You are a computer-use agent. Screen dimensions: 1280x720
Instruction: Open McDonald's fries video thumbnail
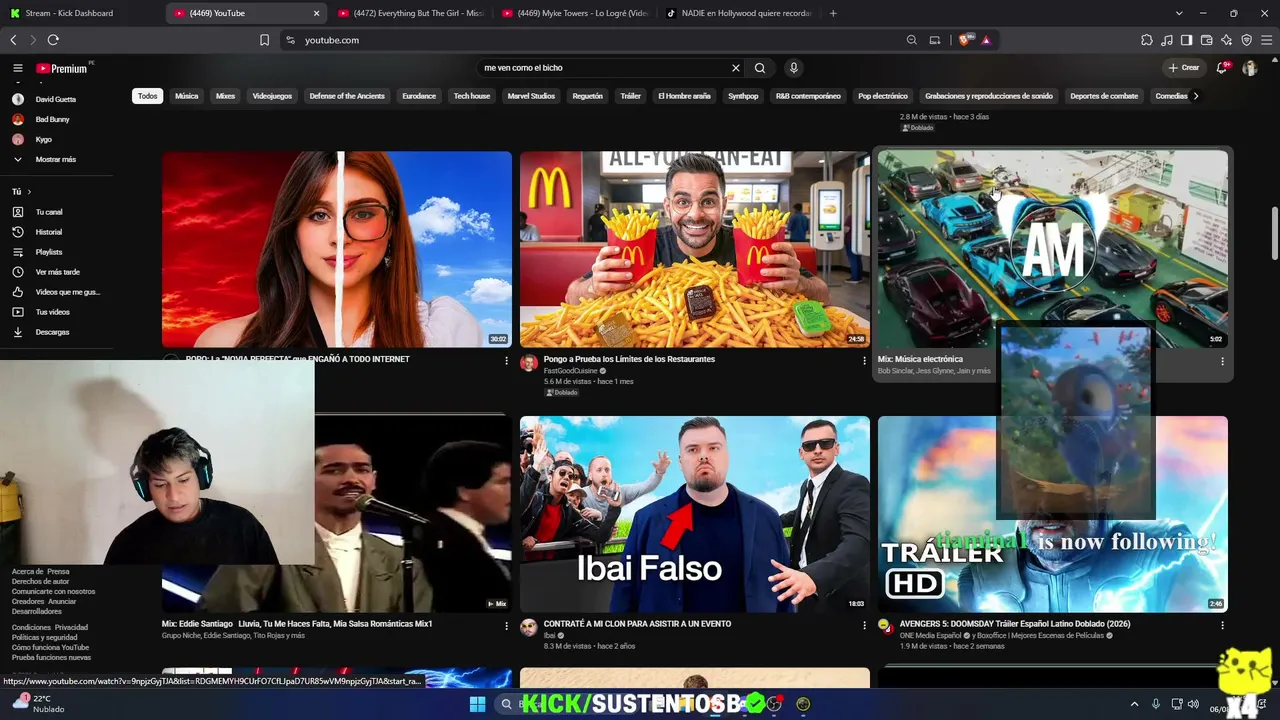point(695,249)
